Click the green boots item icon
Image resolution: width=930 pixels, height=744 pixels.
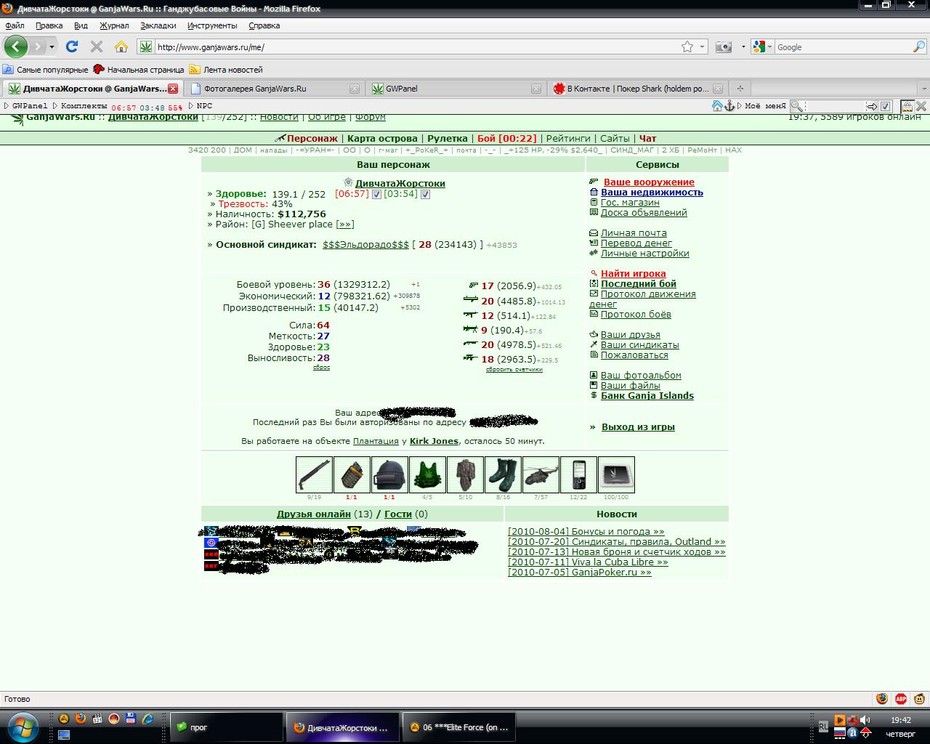[503, 475]
